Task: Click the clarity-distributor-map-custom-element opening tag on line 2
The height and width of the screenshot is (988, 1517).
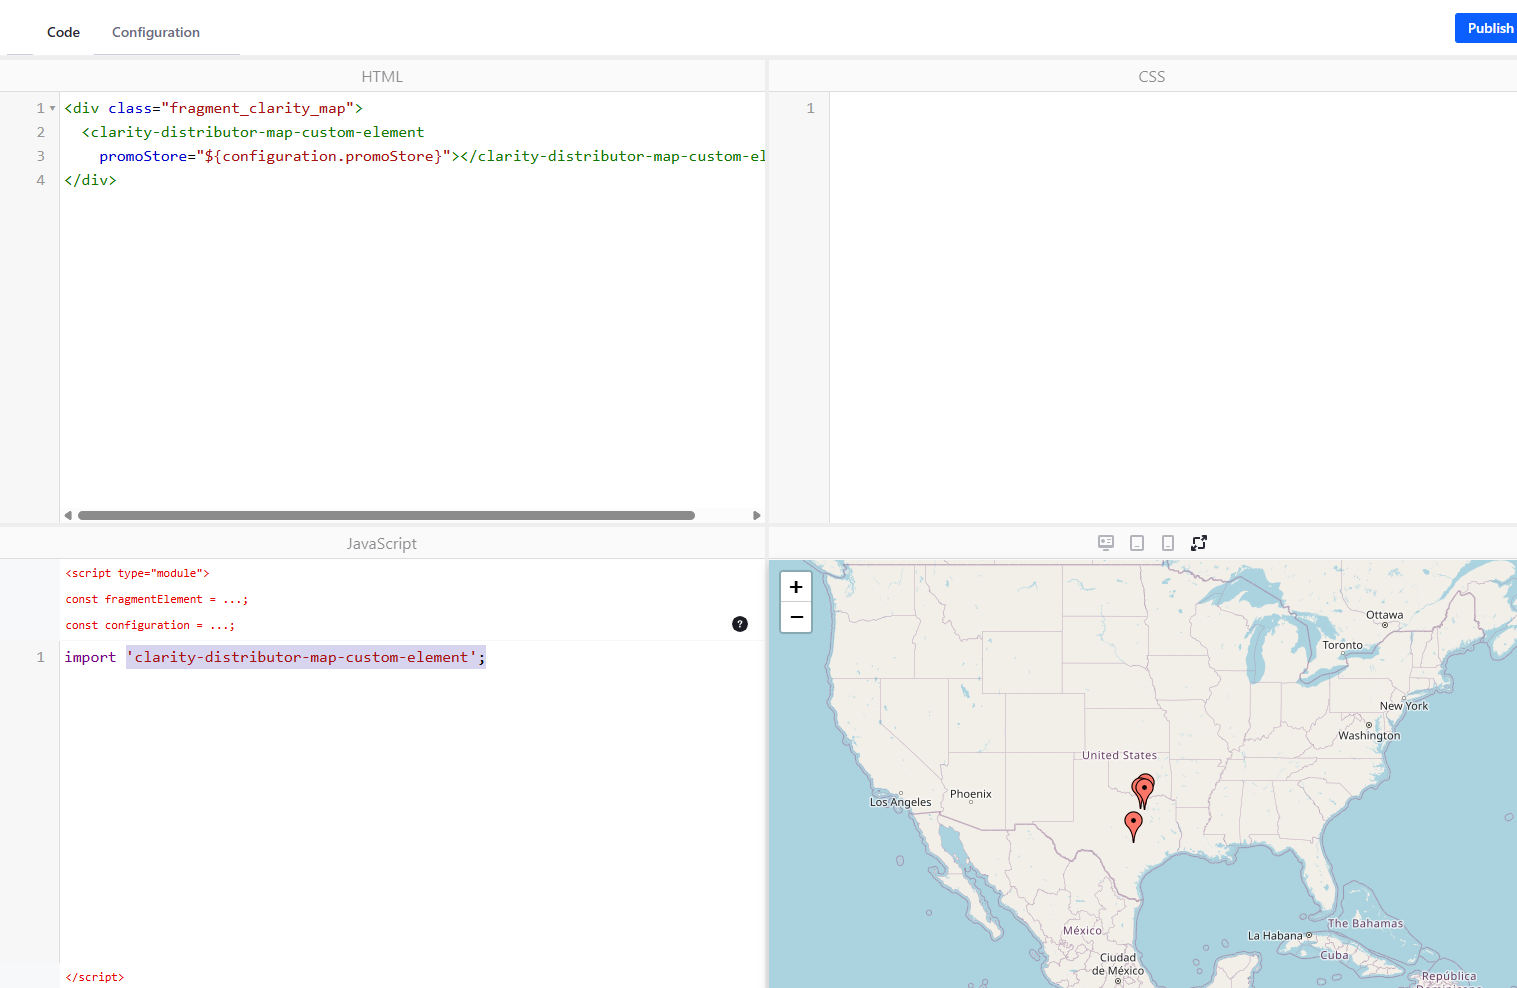Action: [253, 132]
